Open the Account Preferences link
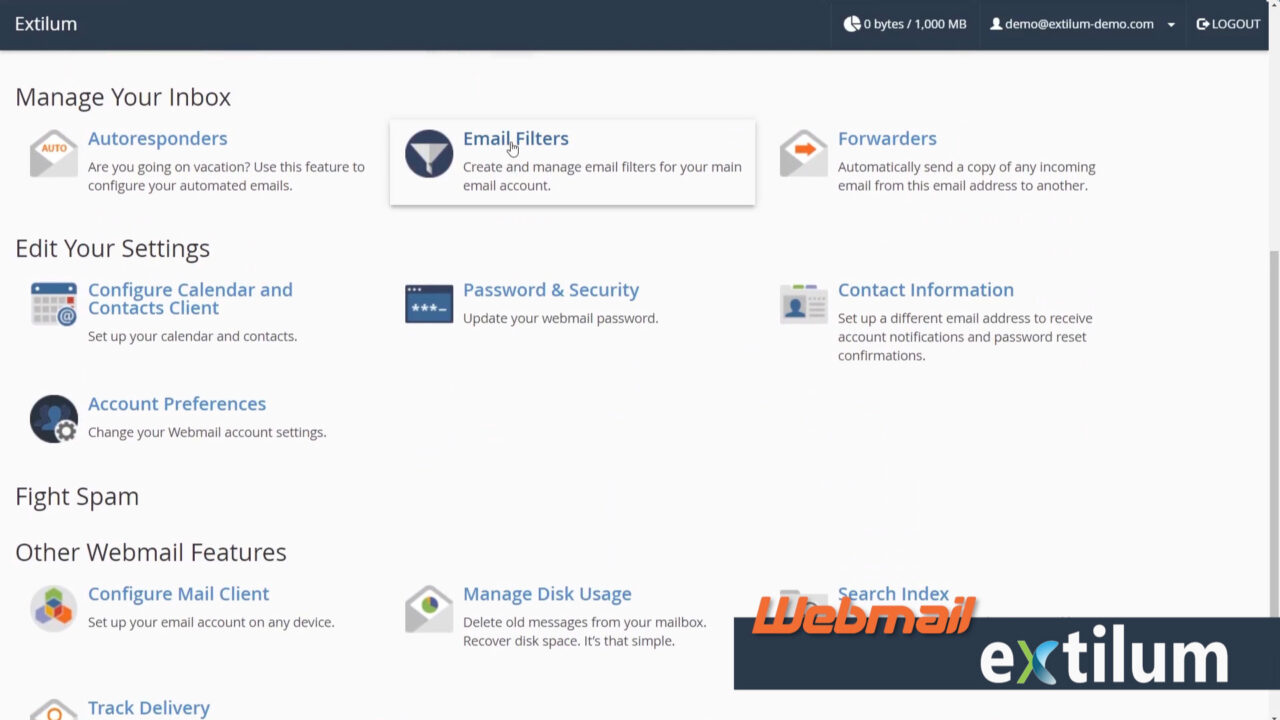Screen dimensions: 1280x720 coord(177,403)
